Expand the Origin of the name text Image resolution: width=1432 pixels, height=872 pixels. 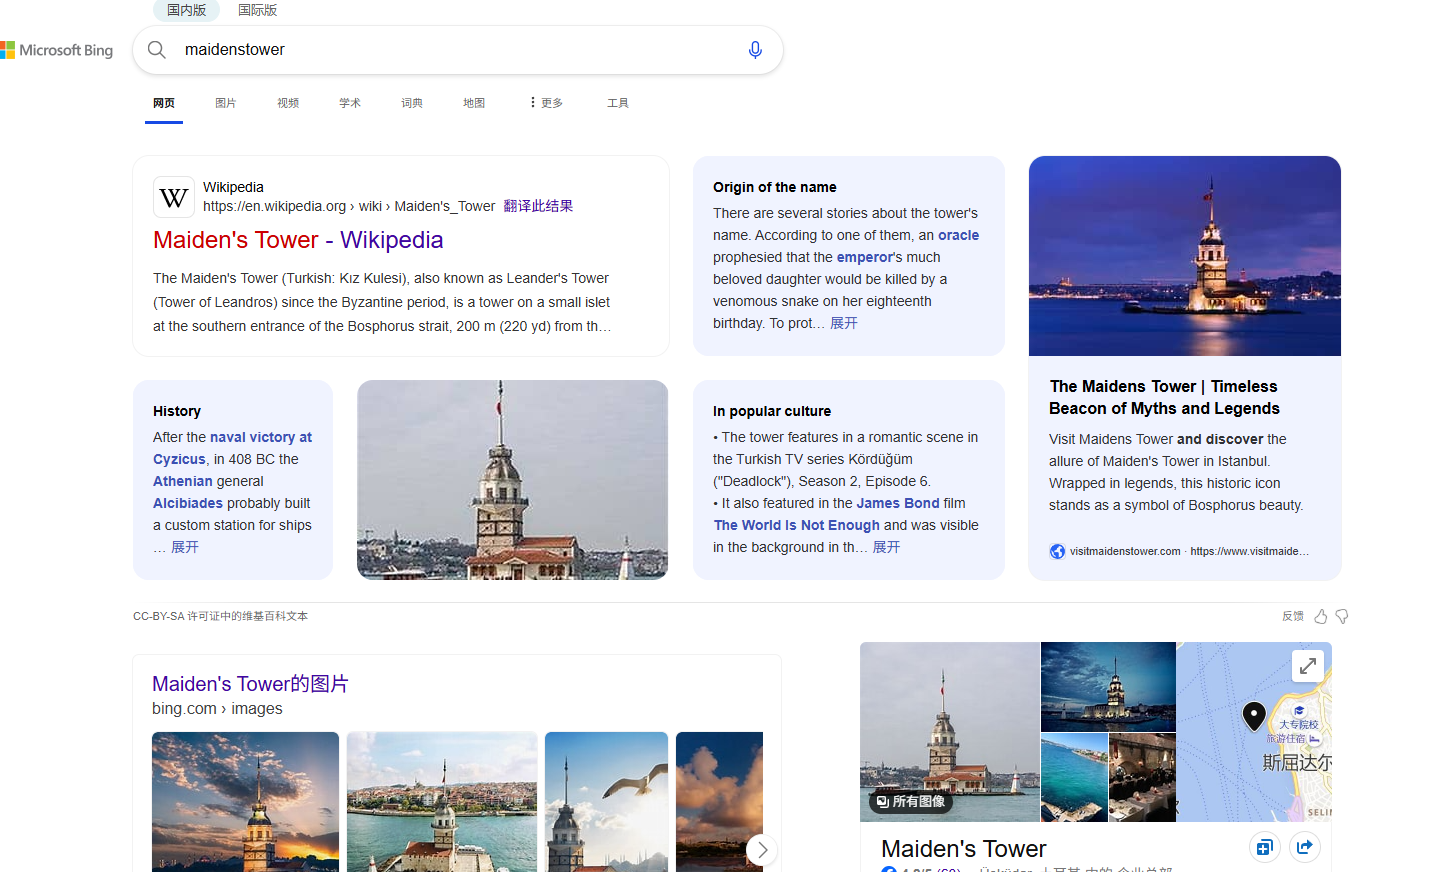pos(843,323)
